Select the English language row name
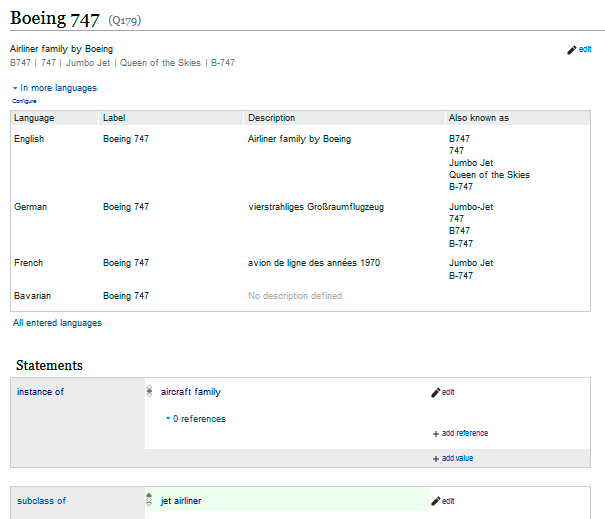 pos(29,139)
